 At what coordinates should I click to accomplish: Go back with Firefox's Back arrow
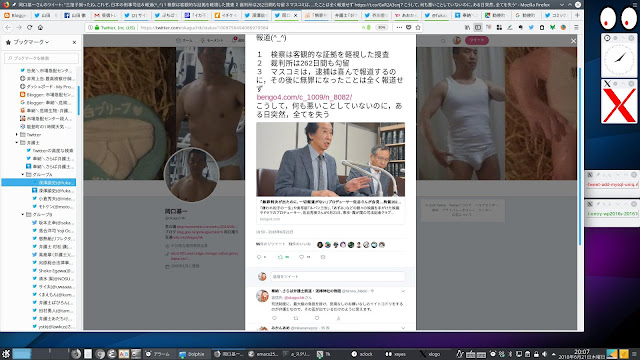(x=9, y=27)
